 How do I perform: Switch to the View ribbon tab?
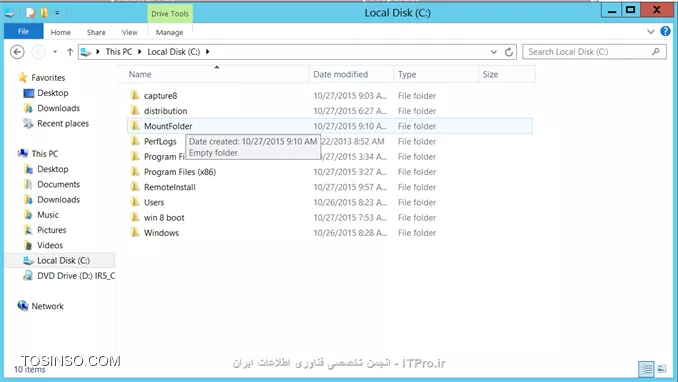(129, 32)
